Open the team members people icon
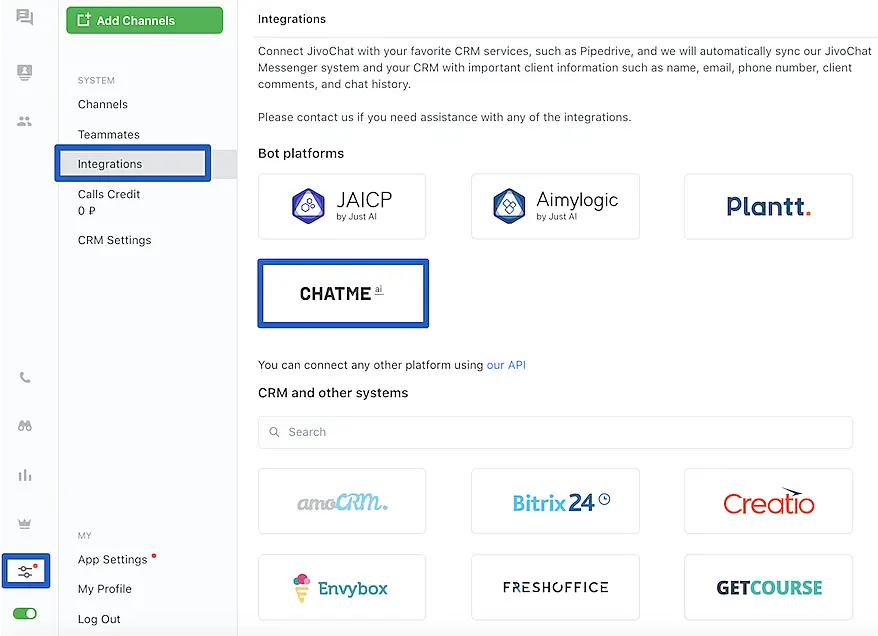This screenshot has height=636, width=878. click(x=25, y=121)
